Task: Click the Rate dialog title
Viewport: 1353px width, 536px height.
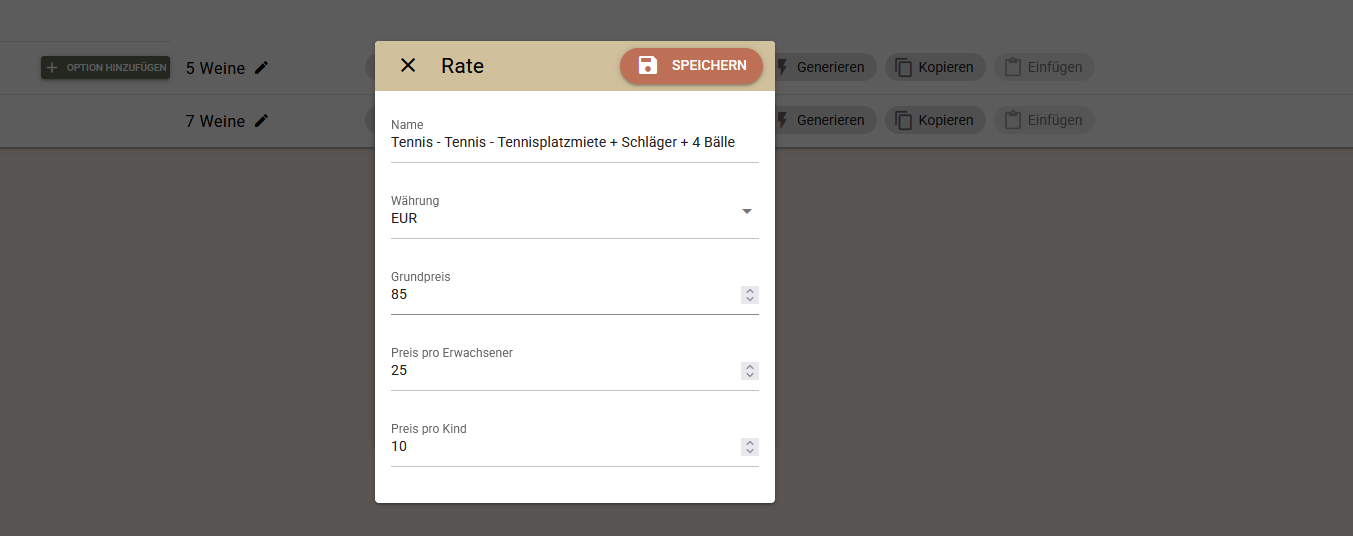Action: 462,66
